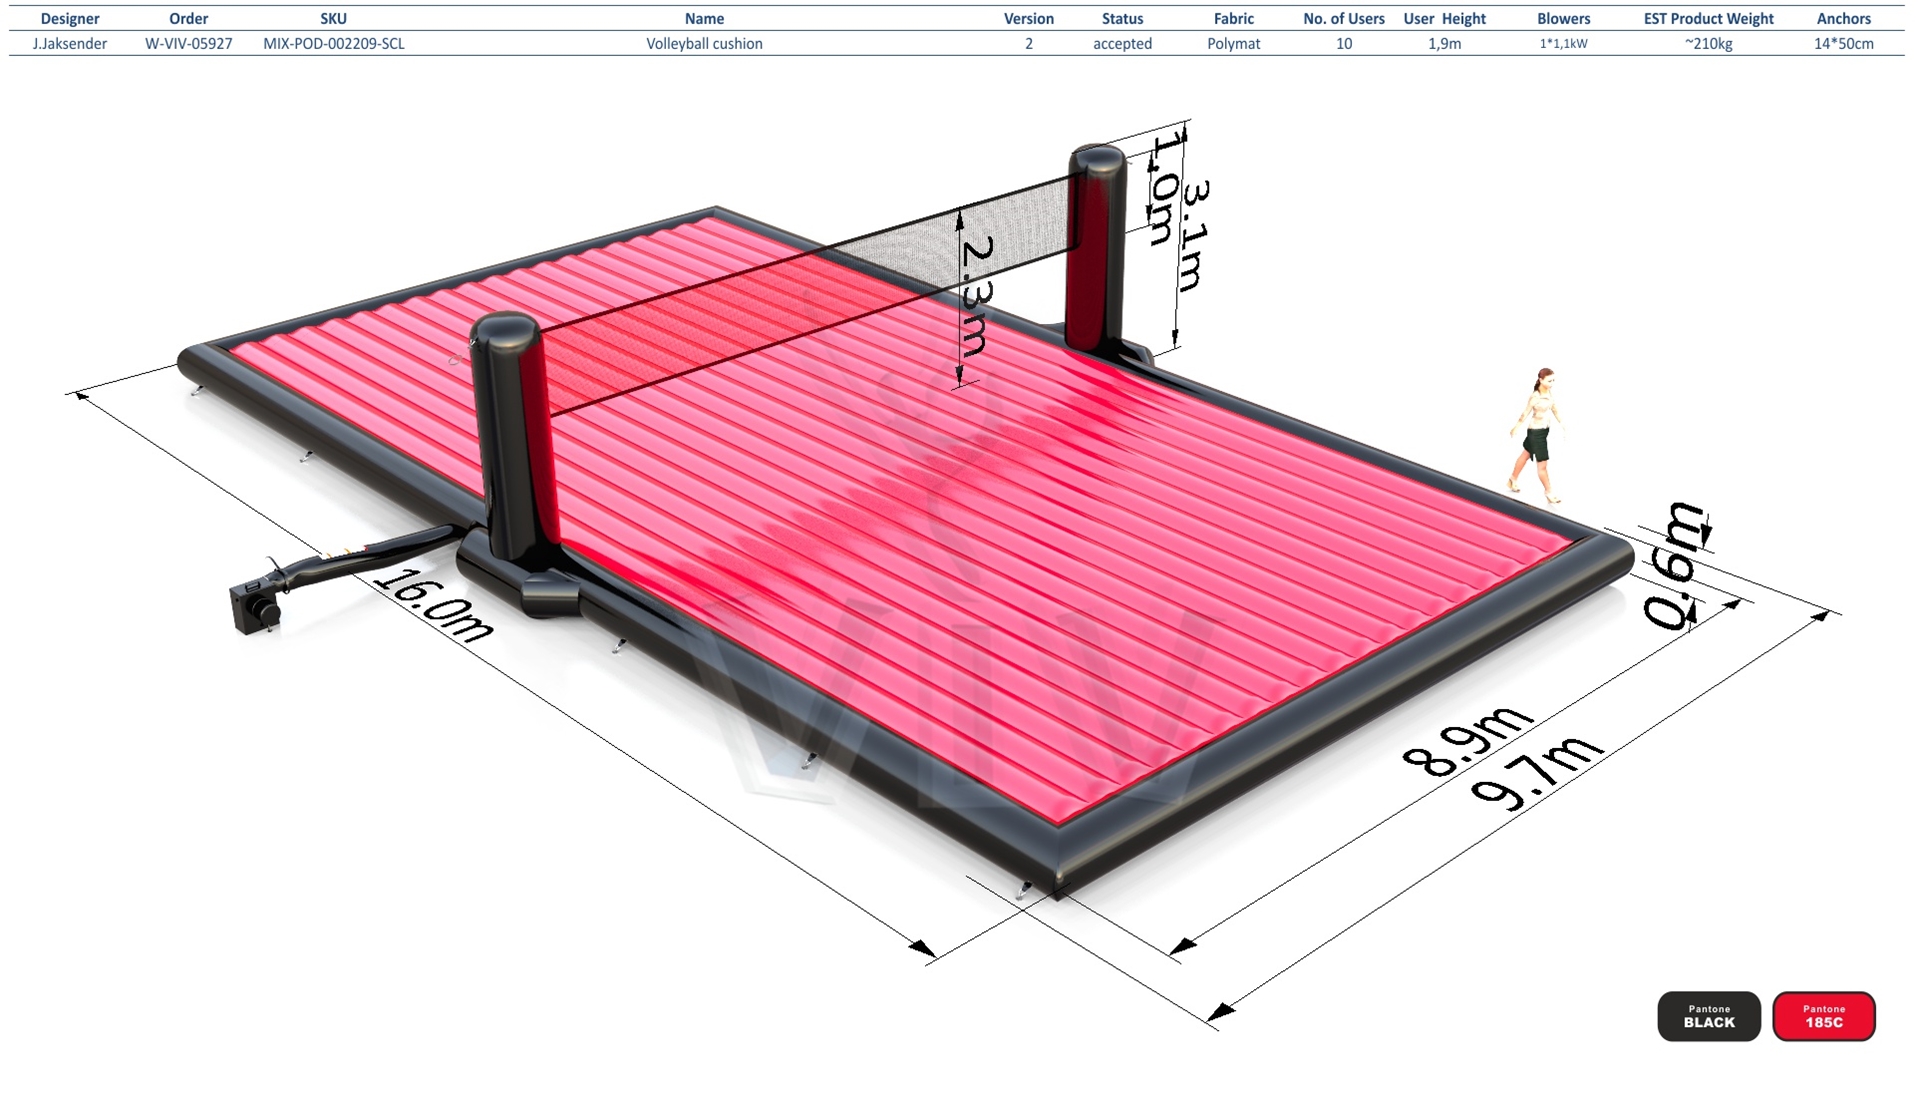Image resolution: width=1920 pixels, height=1104 pixels.
Task: Select the User Height header
Action: pyautogui.click(x=1445, y=18)
